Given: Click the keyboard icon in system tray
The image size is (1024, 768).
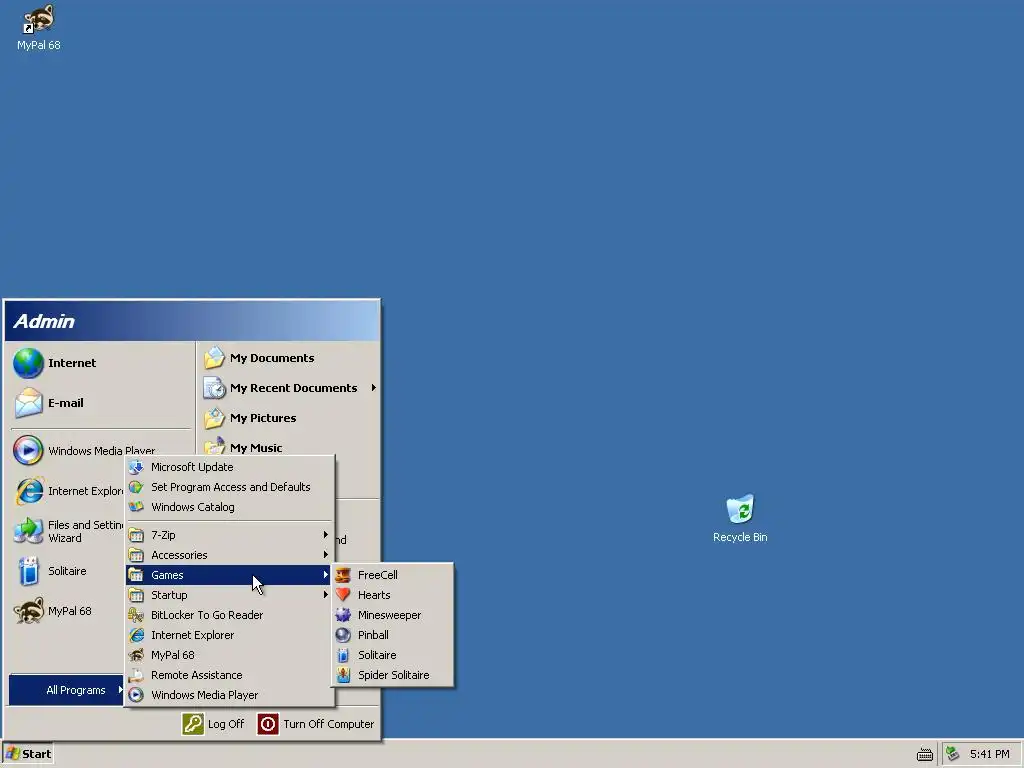Looking at the screenshot, I should 924,754.
